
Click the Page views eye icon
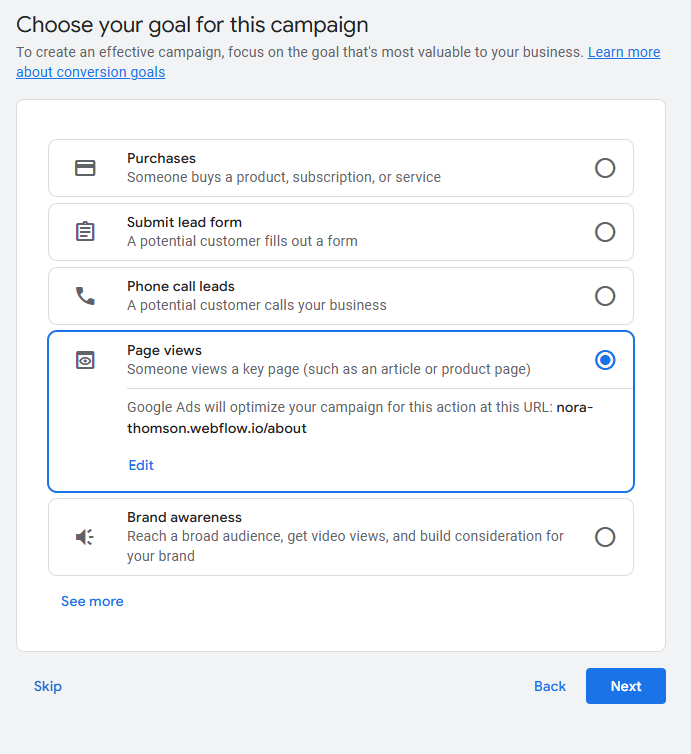[85, 360]
